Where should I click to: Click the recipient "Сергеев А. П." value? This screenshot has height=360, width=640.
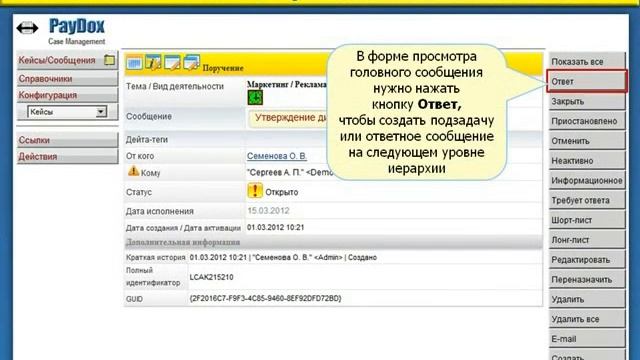click(x=290, y=173)
